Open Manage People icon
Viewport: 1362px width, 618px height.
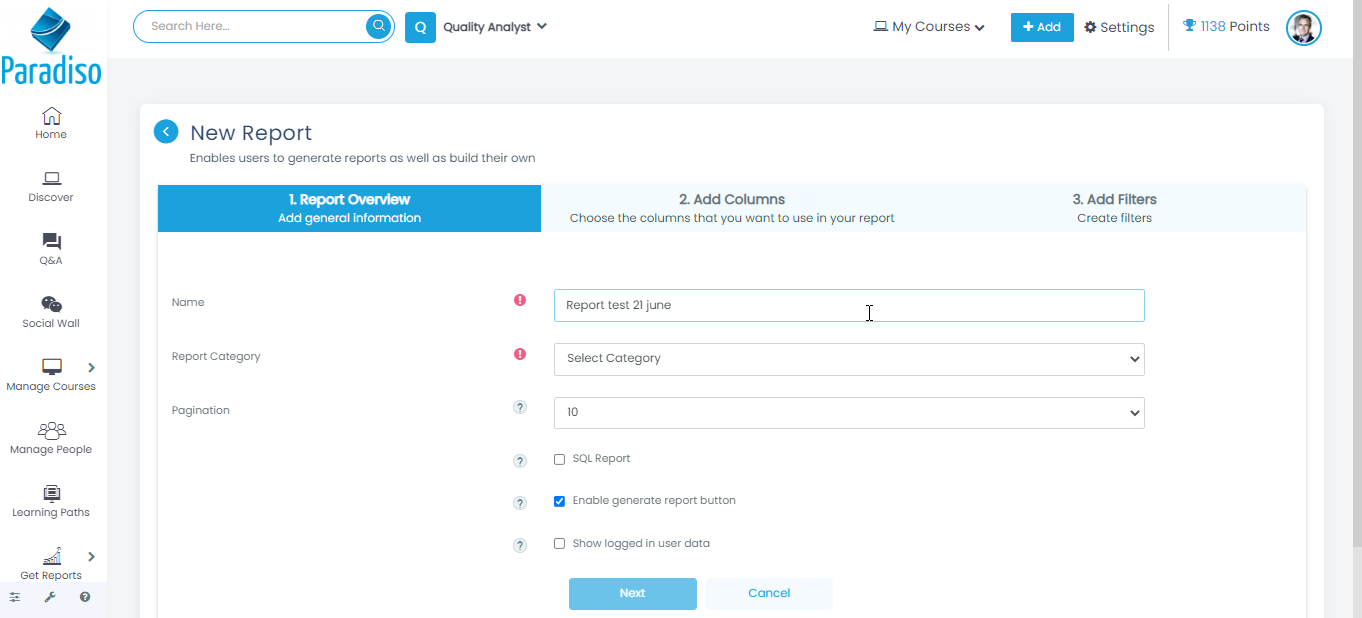tap(51, 431)
